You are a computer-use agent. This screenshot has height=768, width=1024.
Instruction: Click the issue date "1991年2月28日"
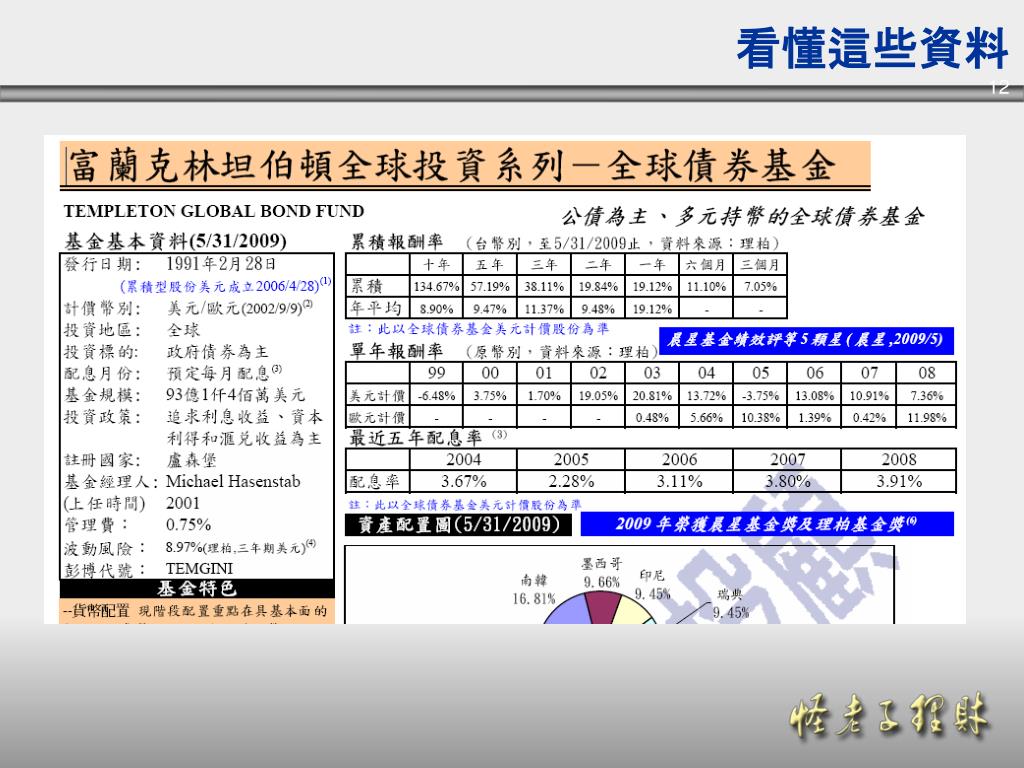pos(221,264)
